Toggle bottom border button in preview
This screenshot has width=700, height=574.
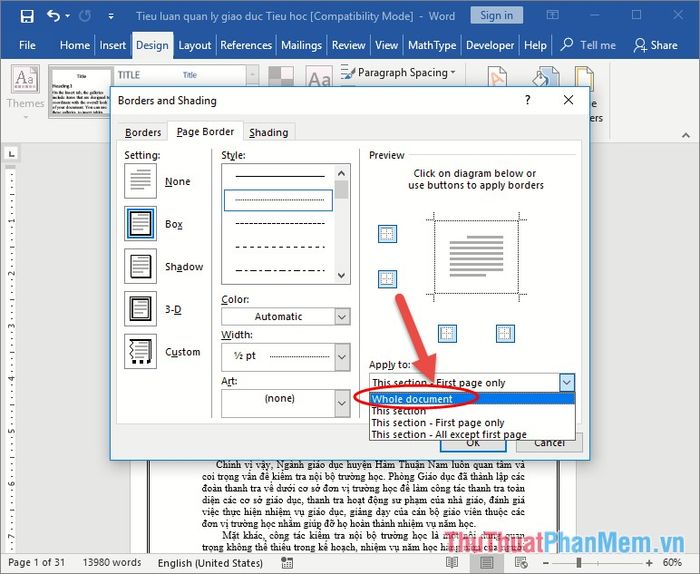388,279
